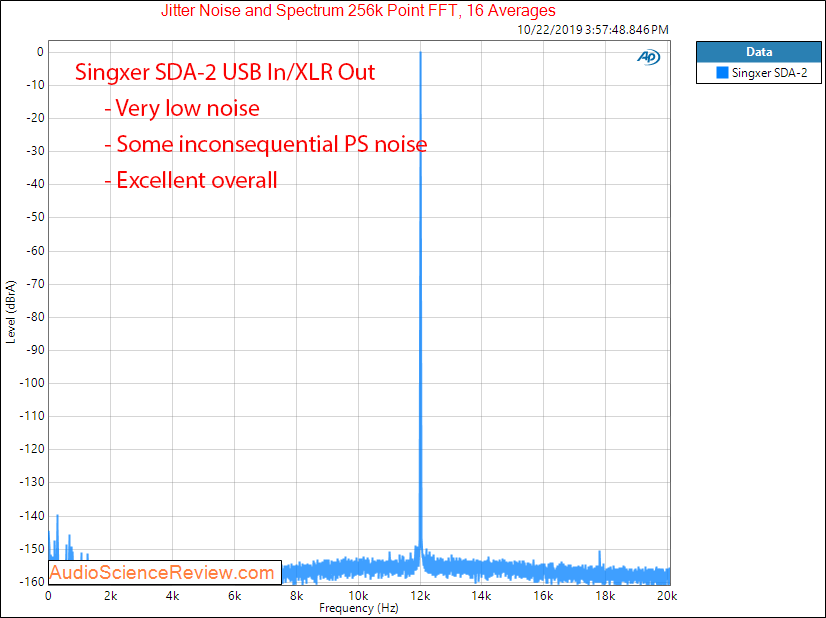Image resolution: width=826 pixels, height=618 pixels.
Task: Click the Frequency (Hz) axis label
Action: coord(358,608)
